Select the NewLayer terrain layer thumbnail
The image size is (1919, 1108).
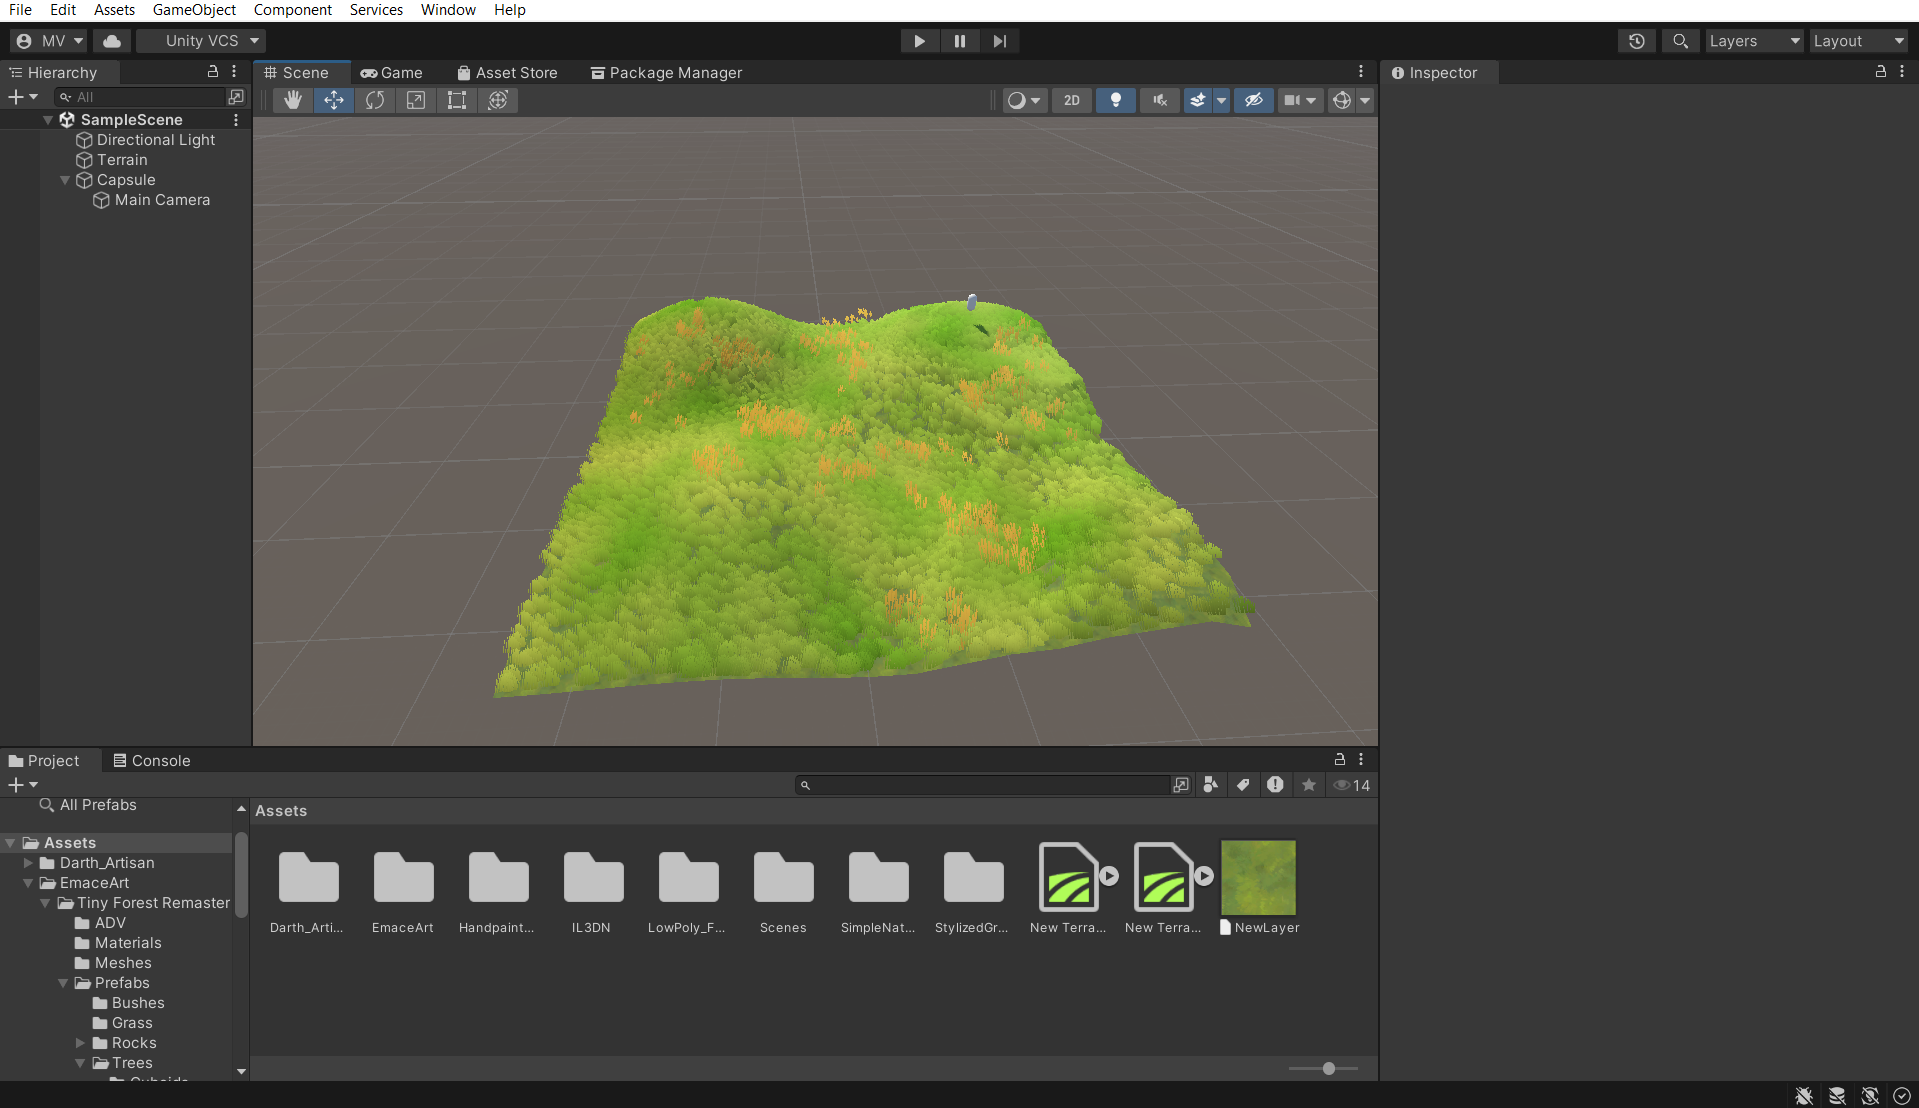coord(1258,877)
